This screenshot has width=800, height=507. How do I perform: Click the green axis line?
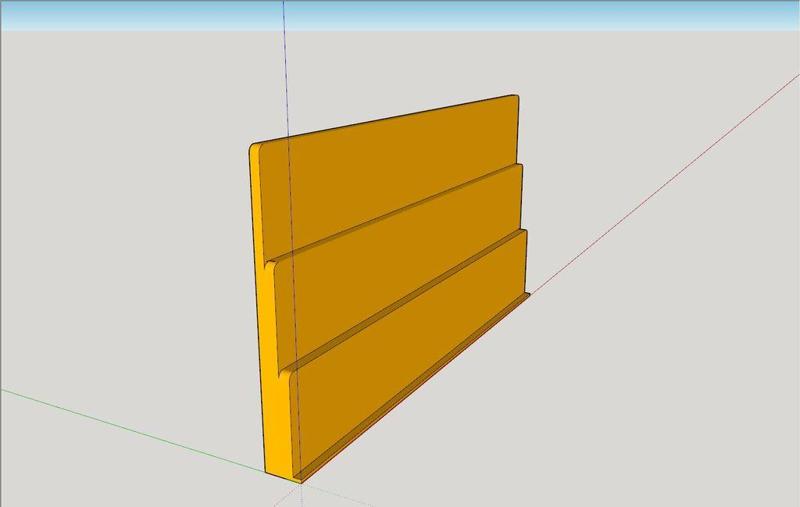[133, 429]
